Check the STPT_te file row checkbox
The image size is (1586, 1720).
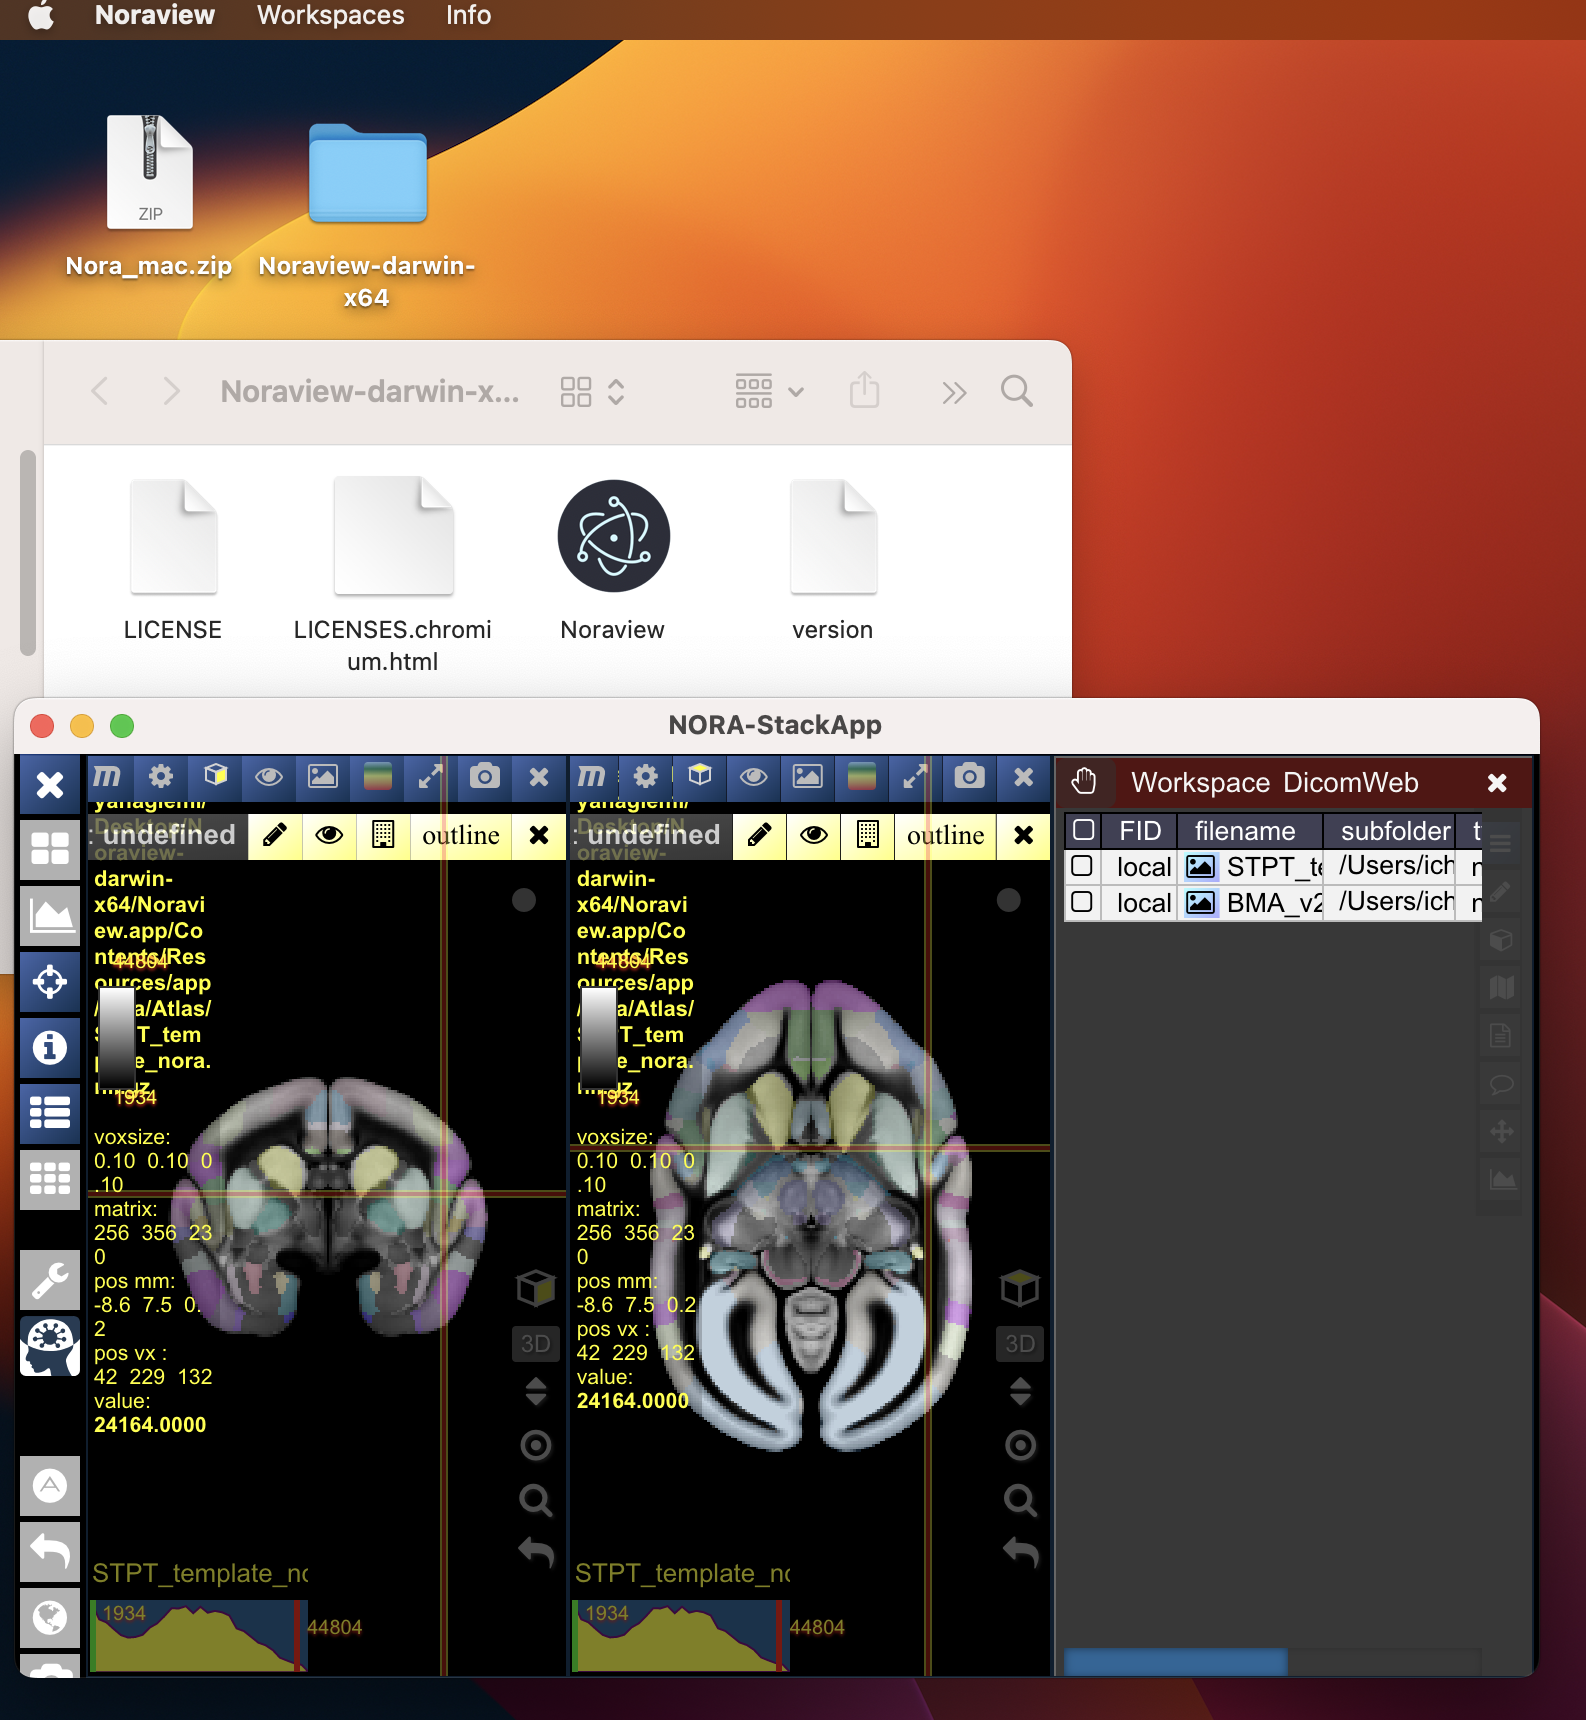[x=1081, y=865]
